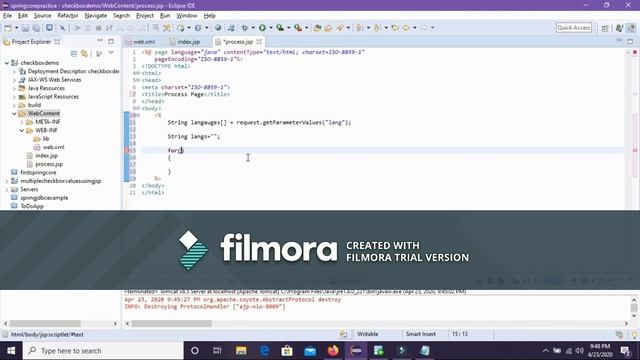The width and height of the screenshot is (640, 360).
Task: Open the Mail app from taskbar
Action: tap(310, 351)
